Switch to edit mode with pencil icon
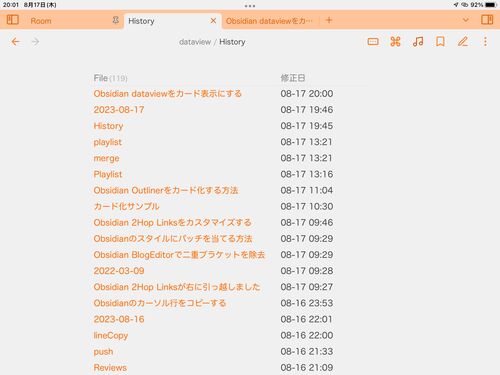Screen dimensions: 500x375 click(463, 42)
